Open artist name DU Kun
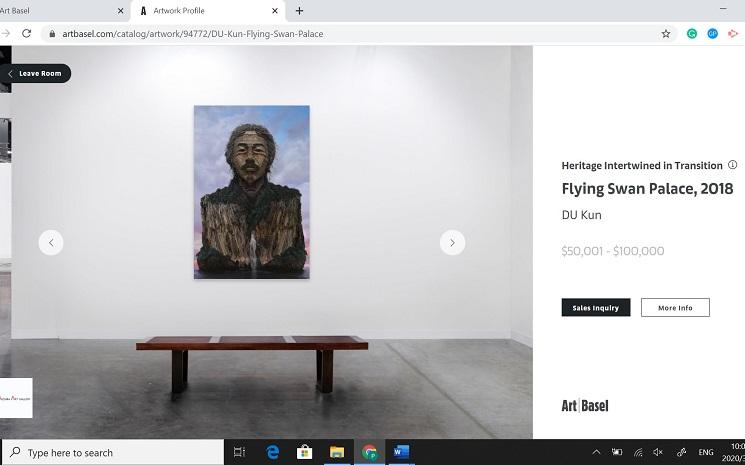Viewport: 745px width, 465px height. coord(582,215)
